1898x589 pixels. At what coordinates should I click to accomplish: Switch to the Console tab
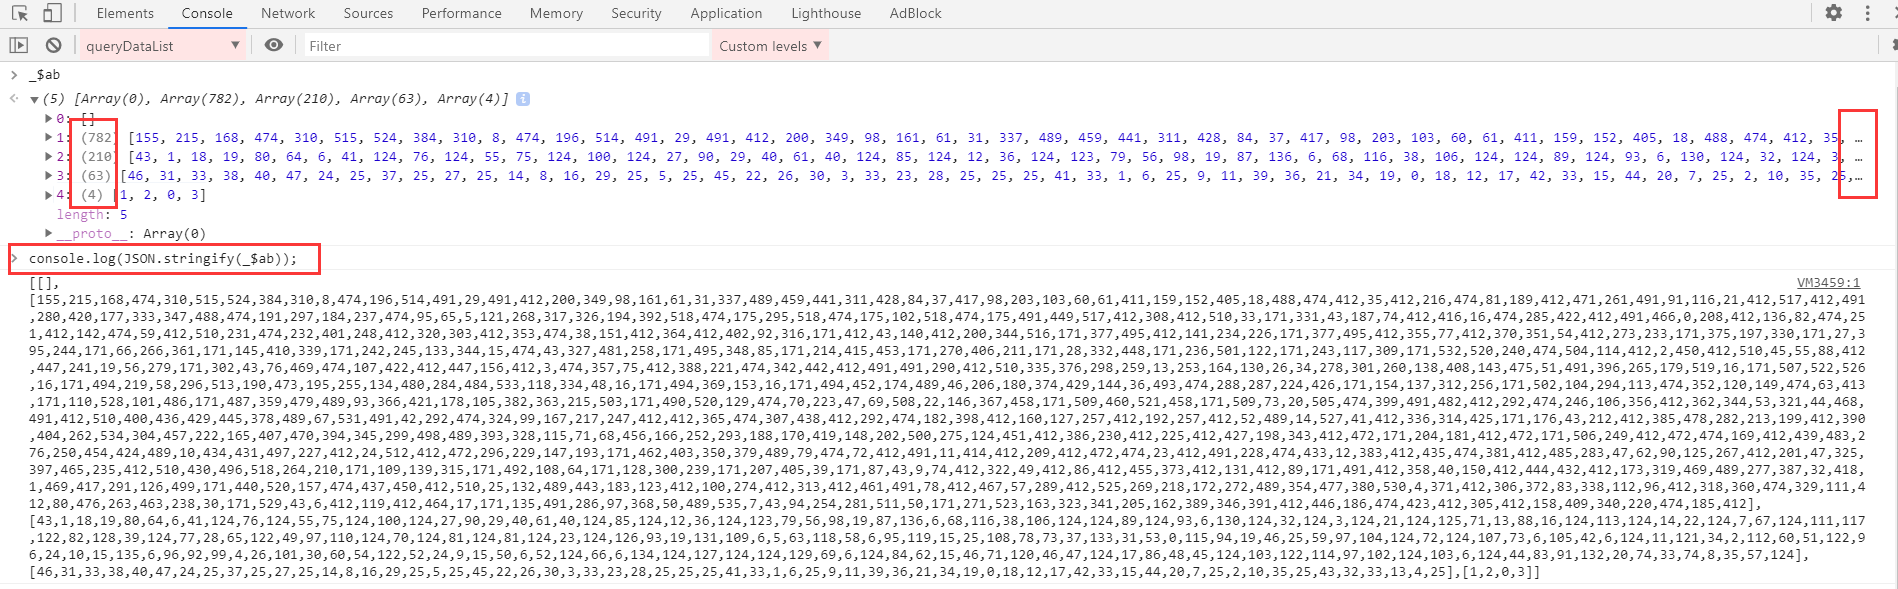point(207,13)
